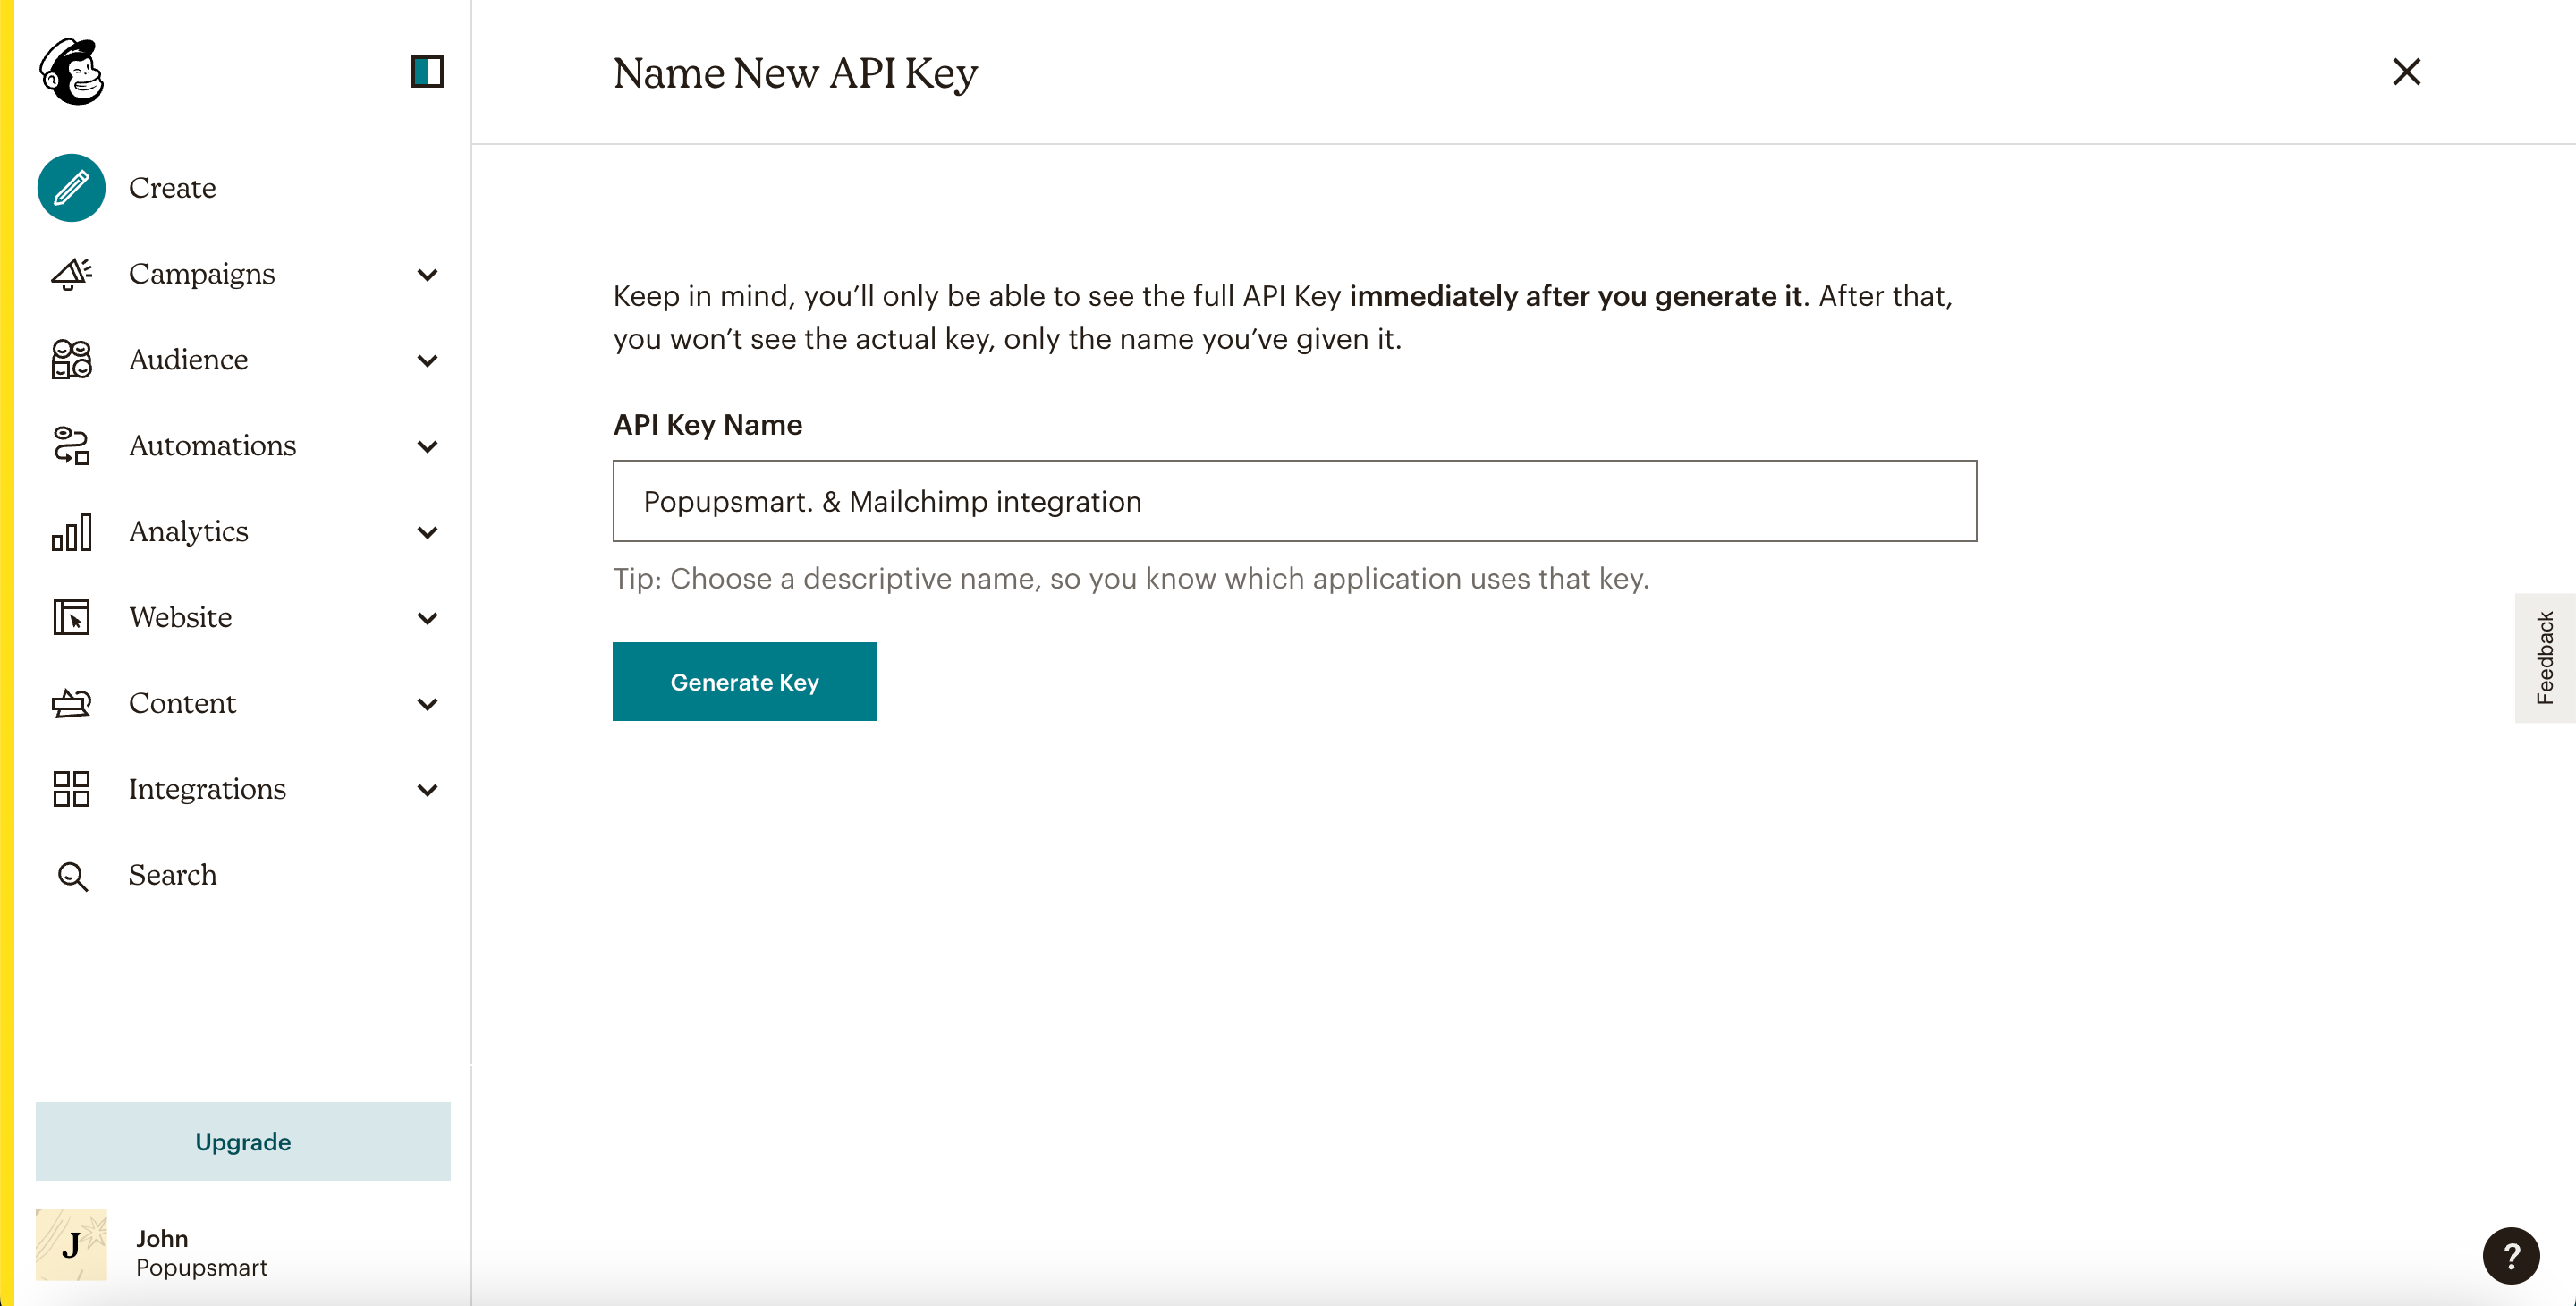
Task: Select the Create pencil icon
Action: 72,187
